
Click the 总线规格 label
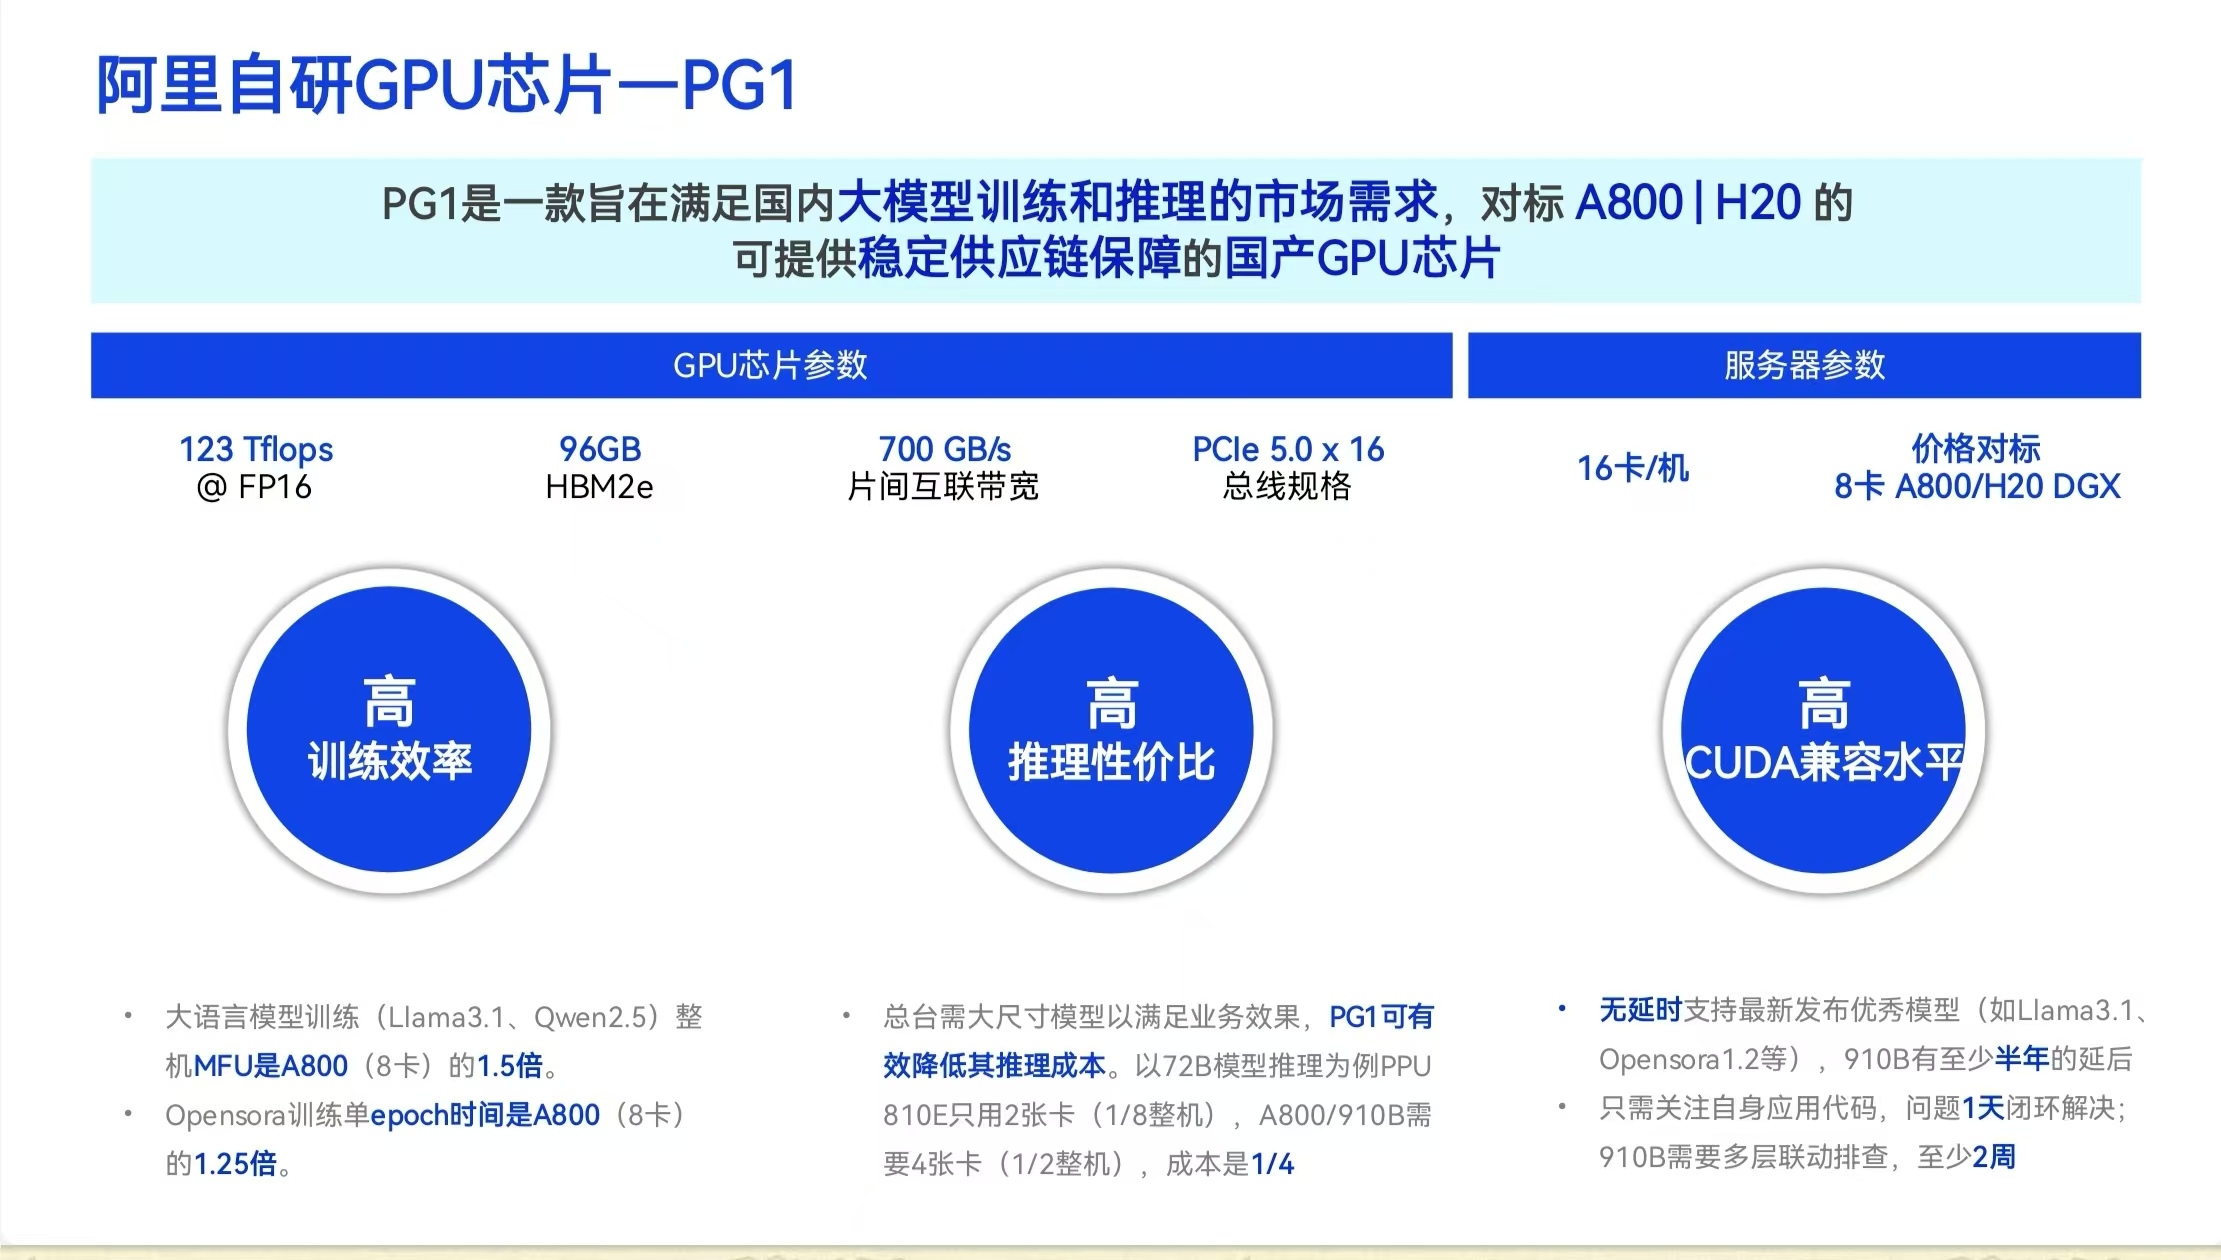tap(1287, 487)
